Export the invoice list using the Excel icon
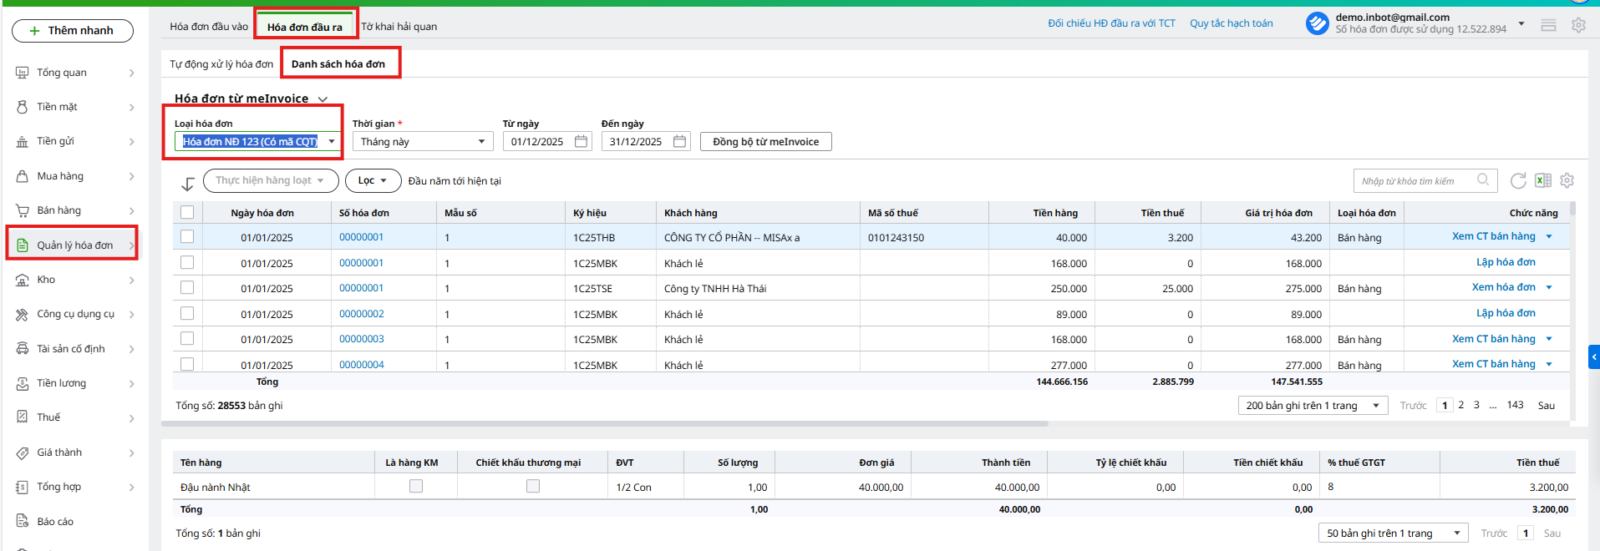 [x=1543, y=181]
